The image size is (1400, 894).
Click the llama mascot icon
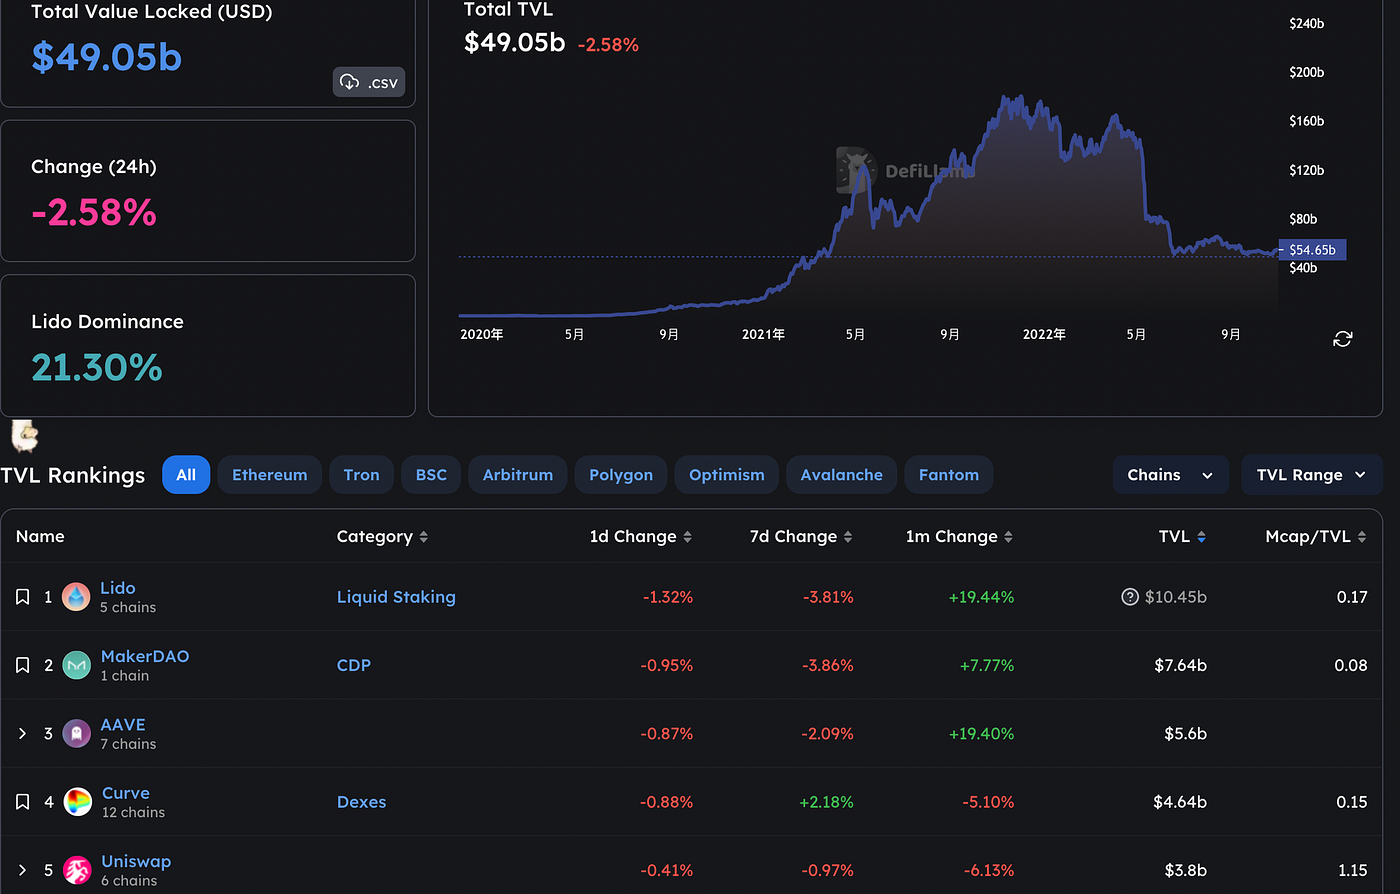[x=24, y=435]
